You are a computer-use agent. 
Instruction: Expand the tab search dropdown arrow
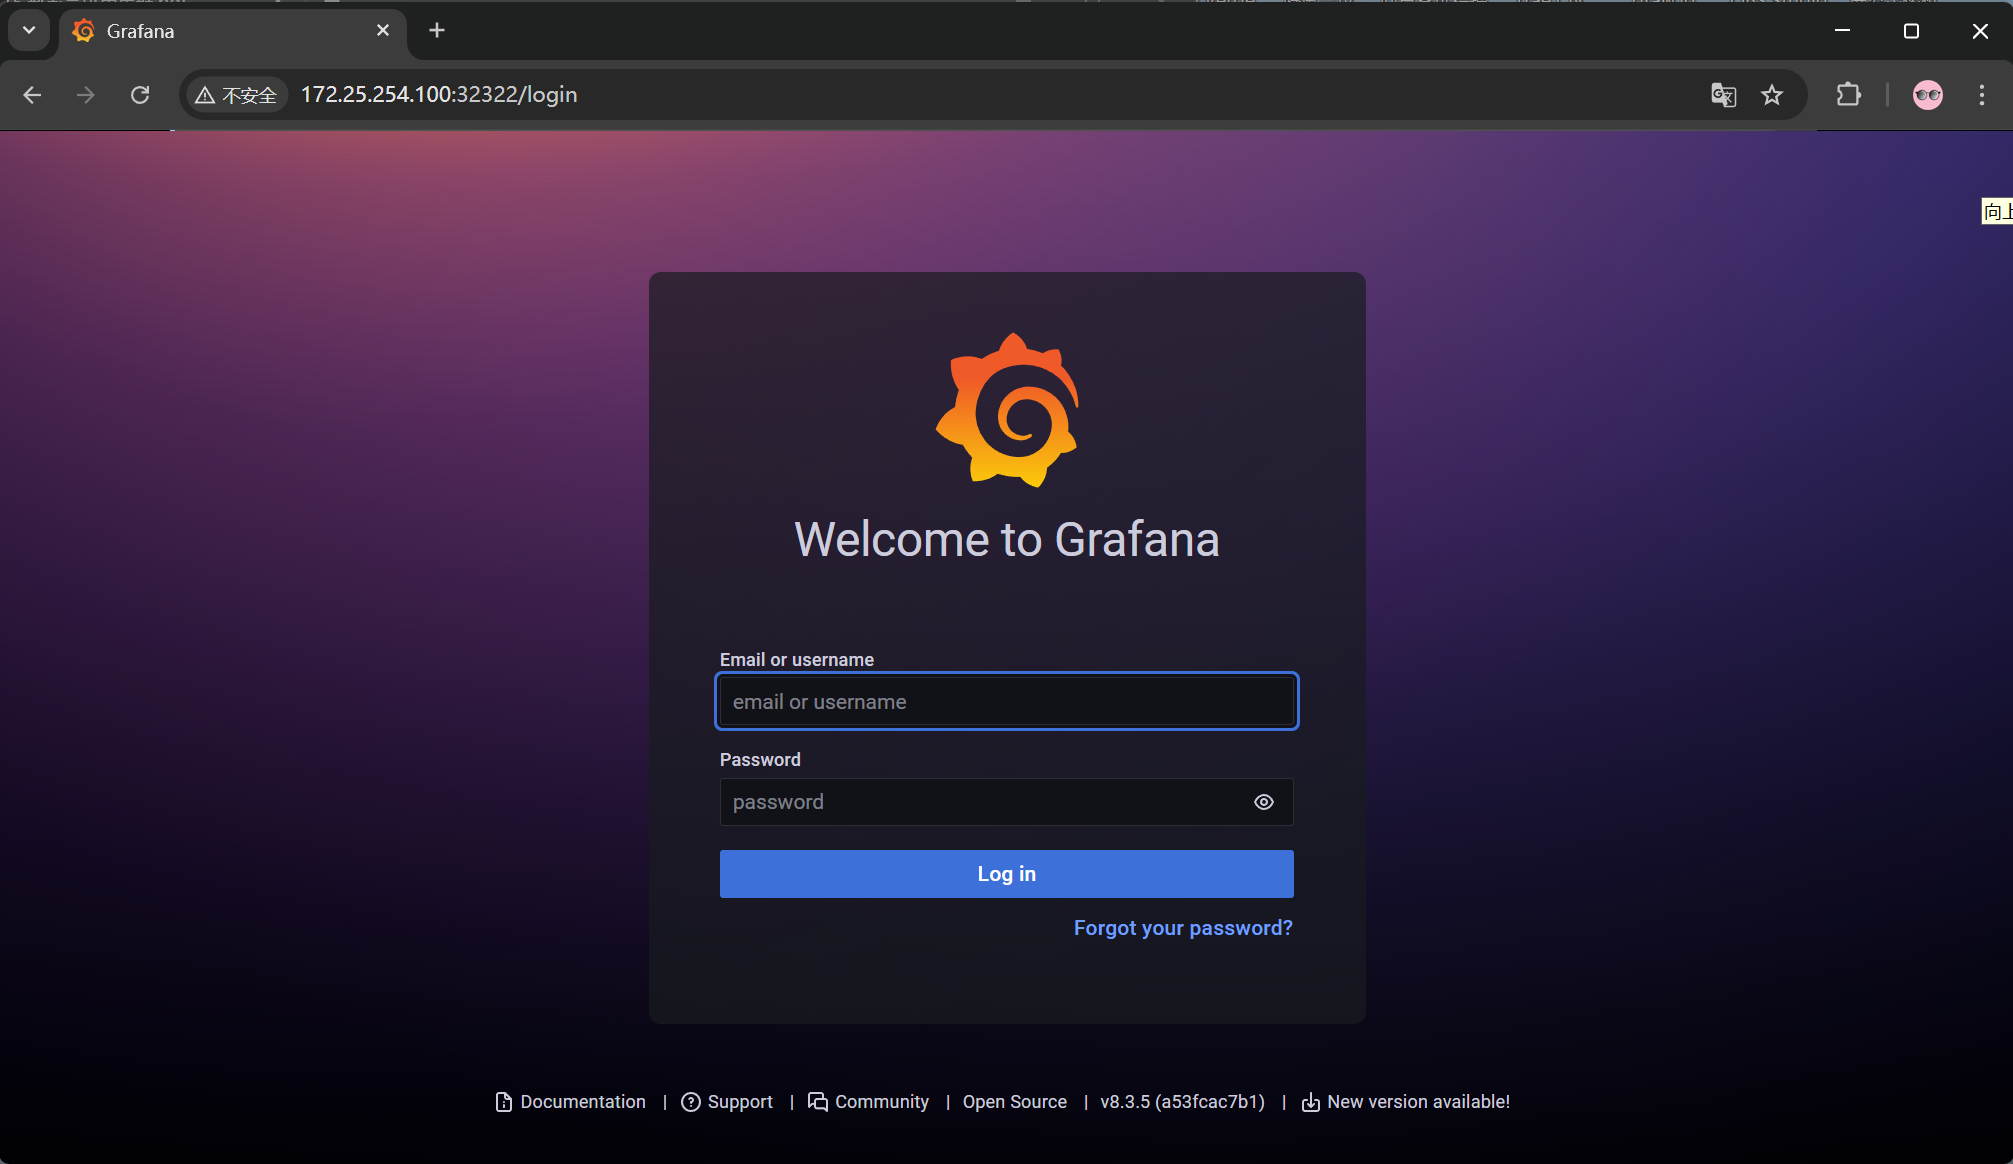29,31
